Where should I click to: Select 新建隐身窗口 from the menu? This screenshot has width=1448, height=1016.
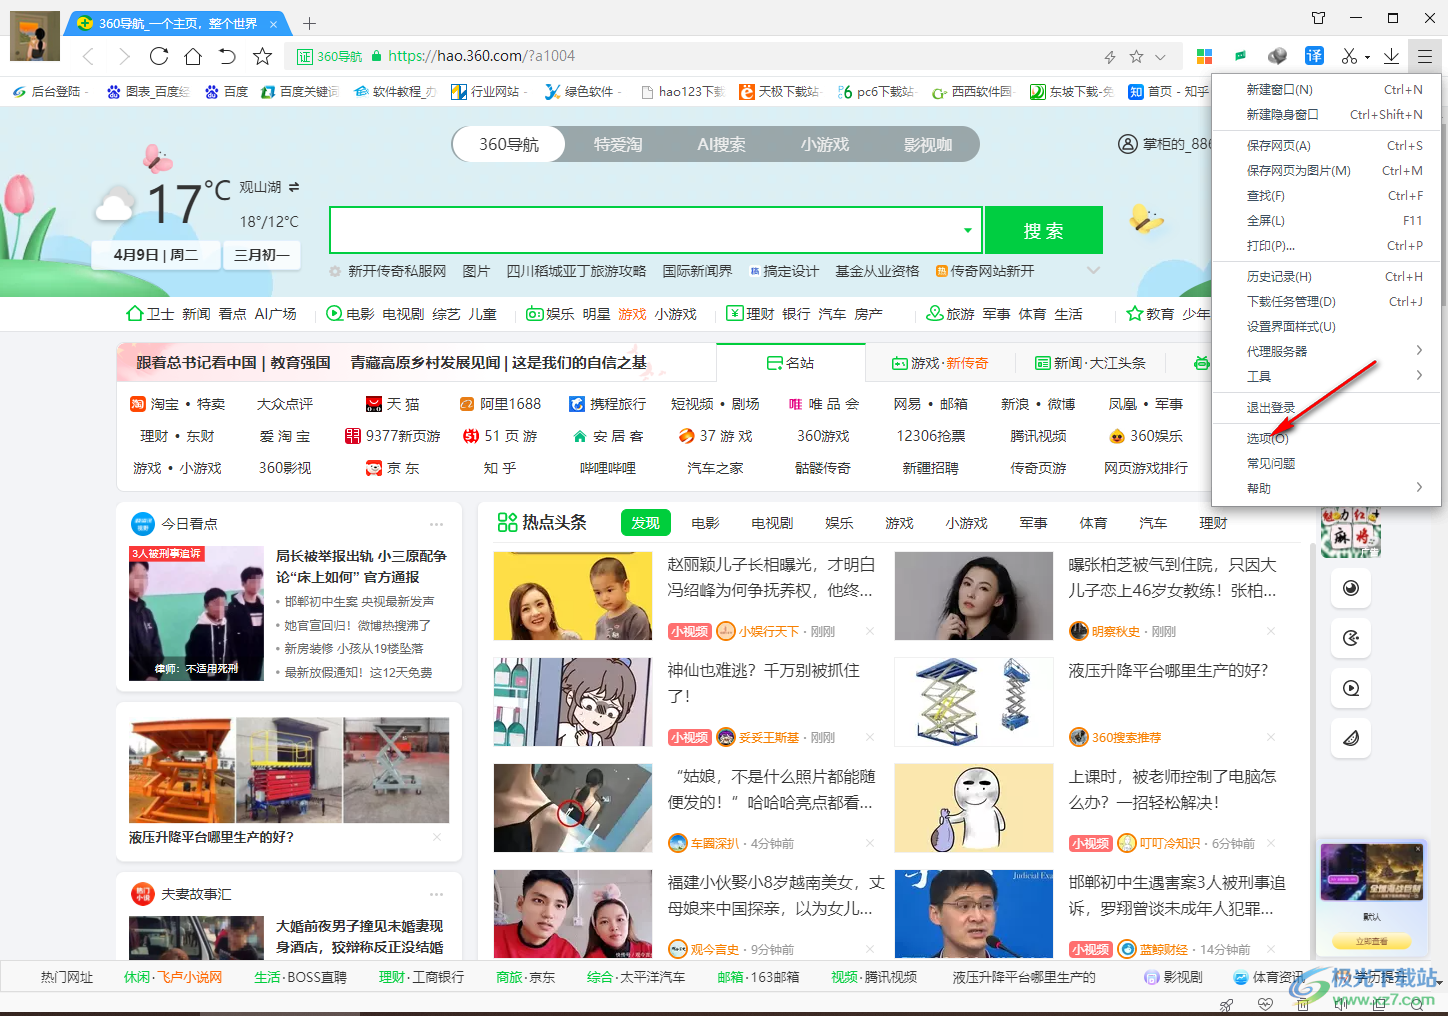point(1326,115)
